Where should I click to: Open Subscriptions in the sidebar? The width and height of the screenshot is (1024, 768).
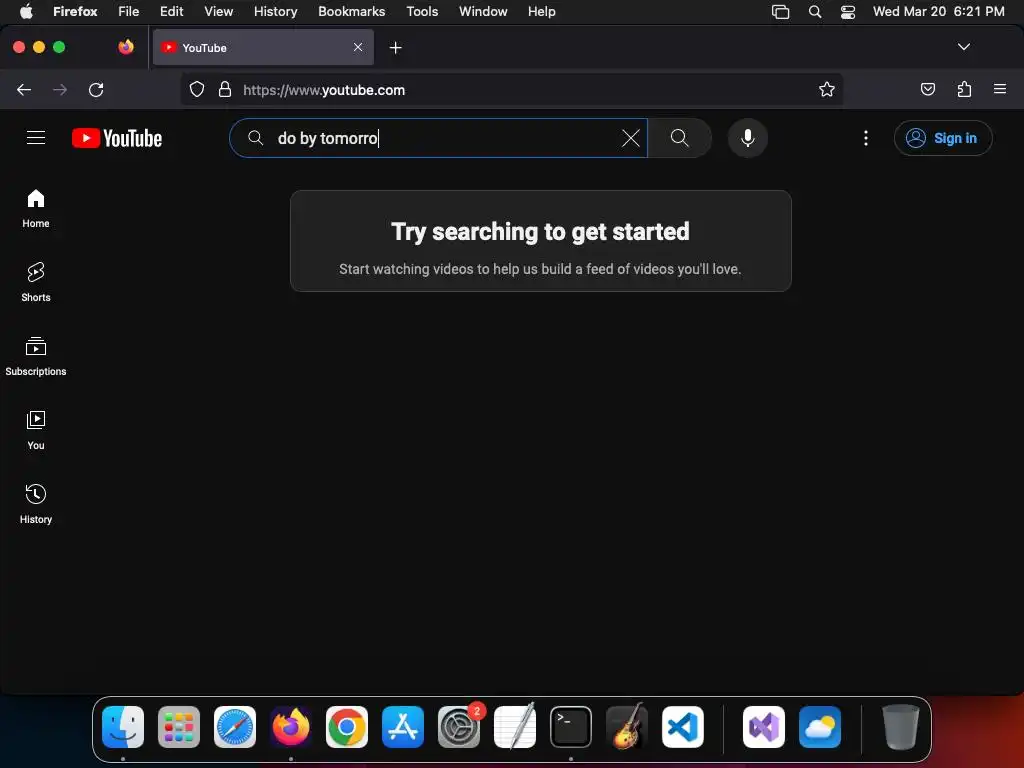[x=35, y=357]
